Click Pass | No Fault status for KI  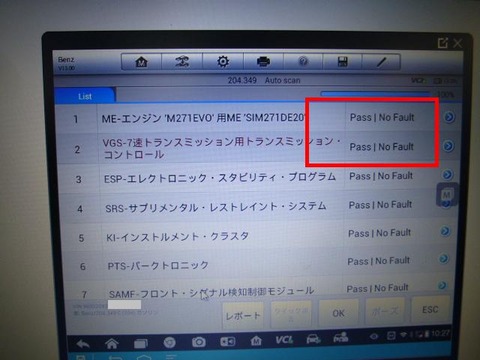point(379,233)
